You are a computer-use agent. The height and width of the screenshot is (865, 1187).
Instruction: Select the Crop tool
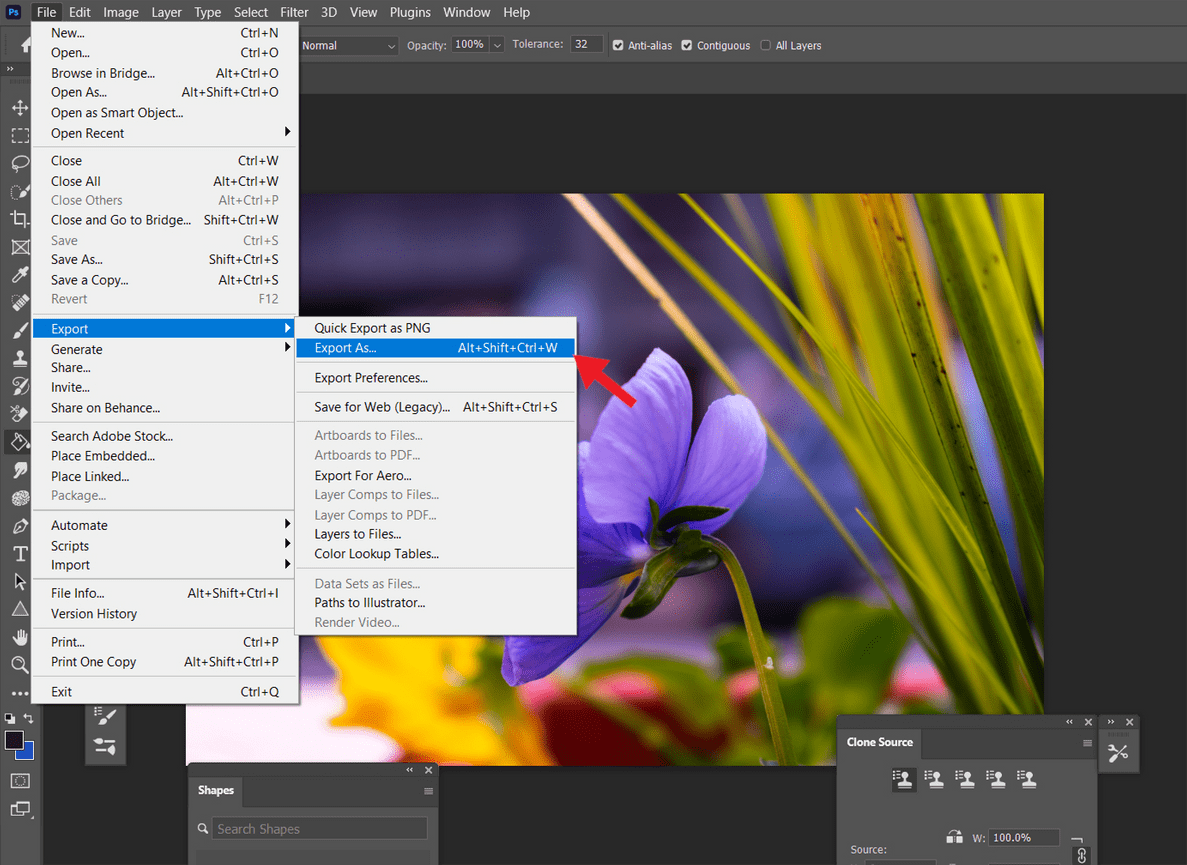click(x=20, y=219)
